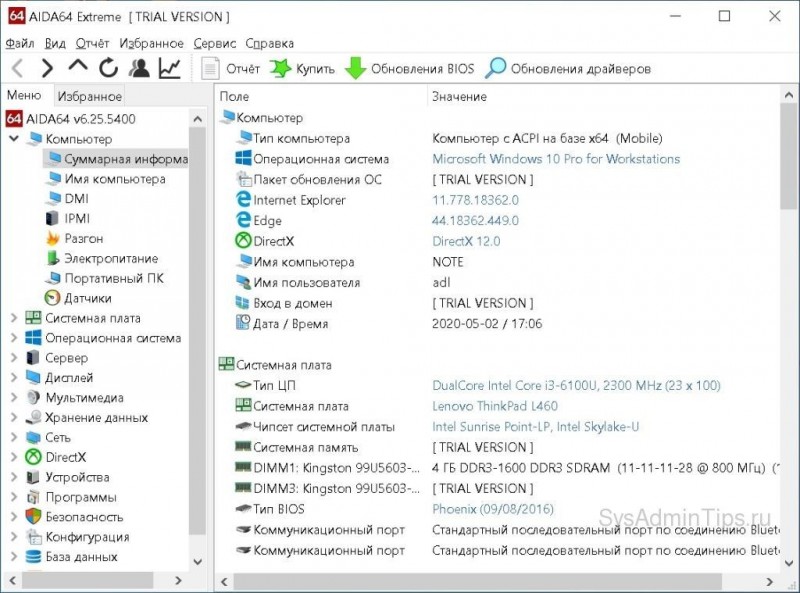Open the user silhouette toolbar icon

point(139,68)
